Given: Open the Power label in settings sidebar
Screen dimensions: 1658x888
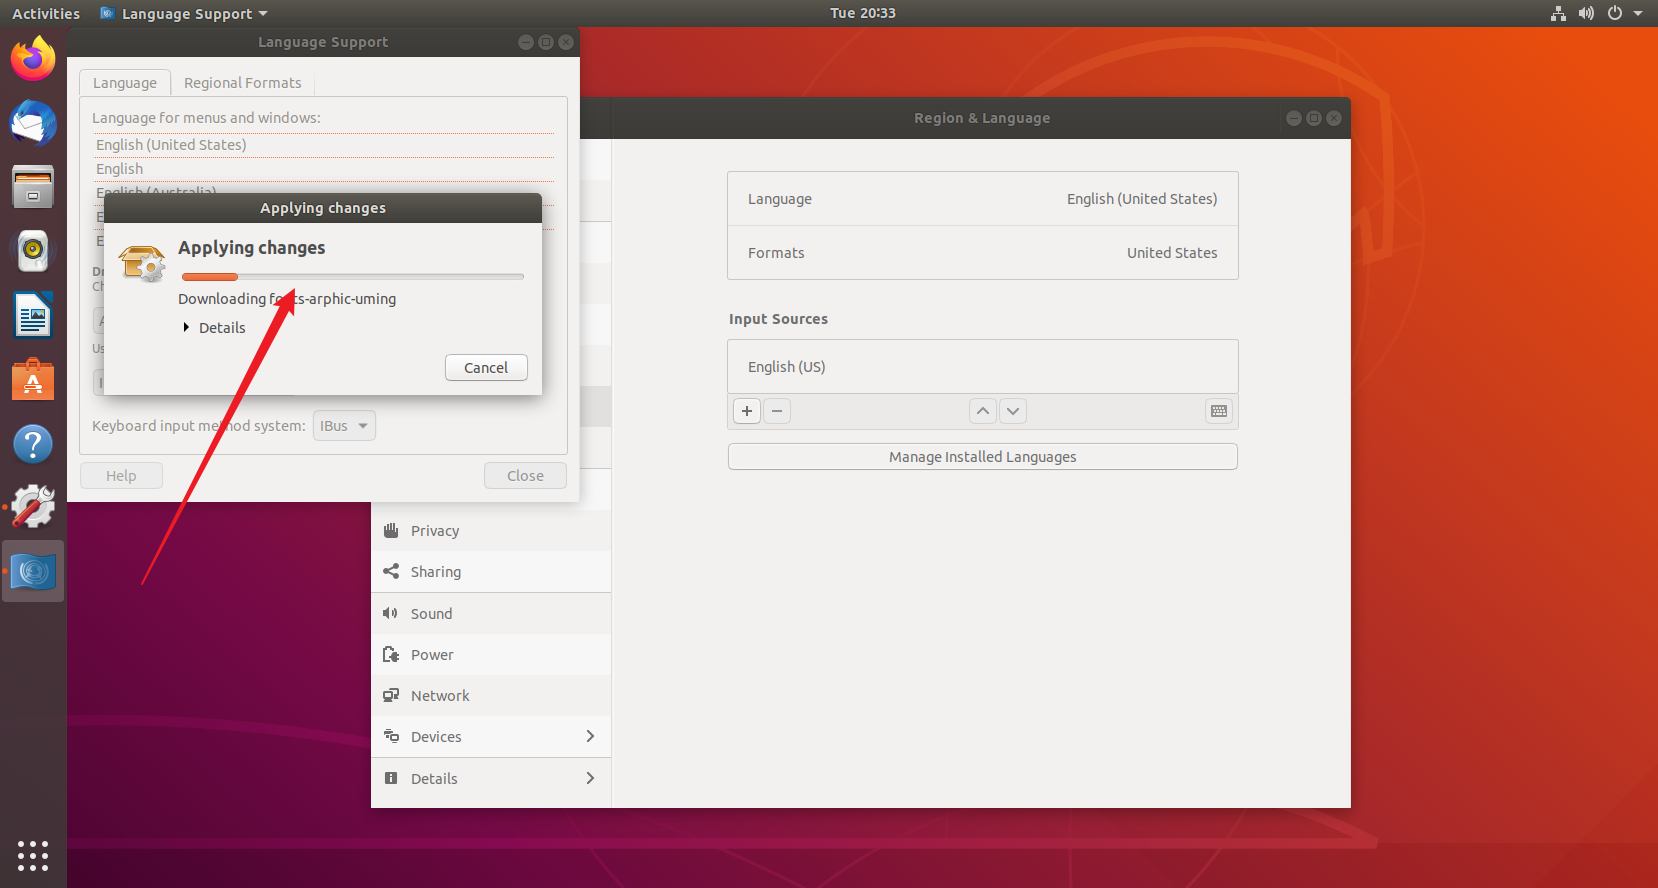Looking at the screenshot, I should click(432, 654).
